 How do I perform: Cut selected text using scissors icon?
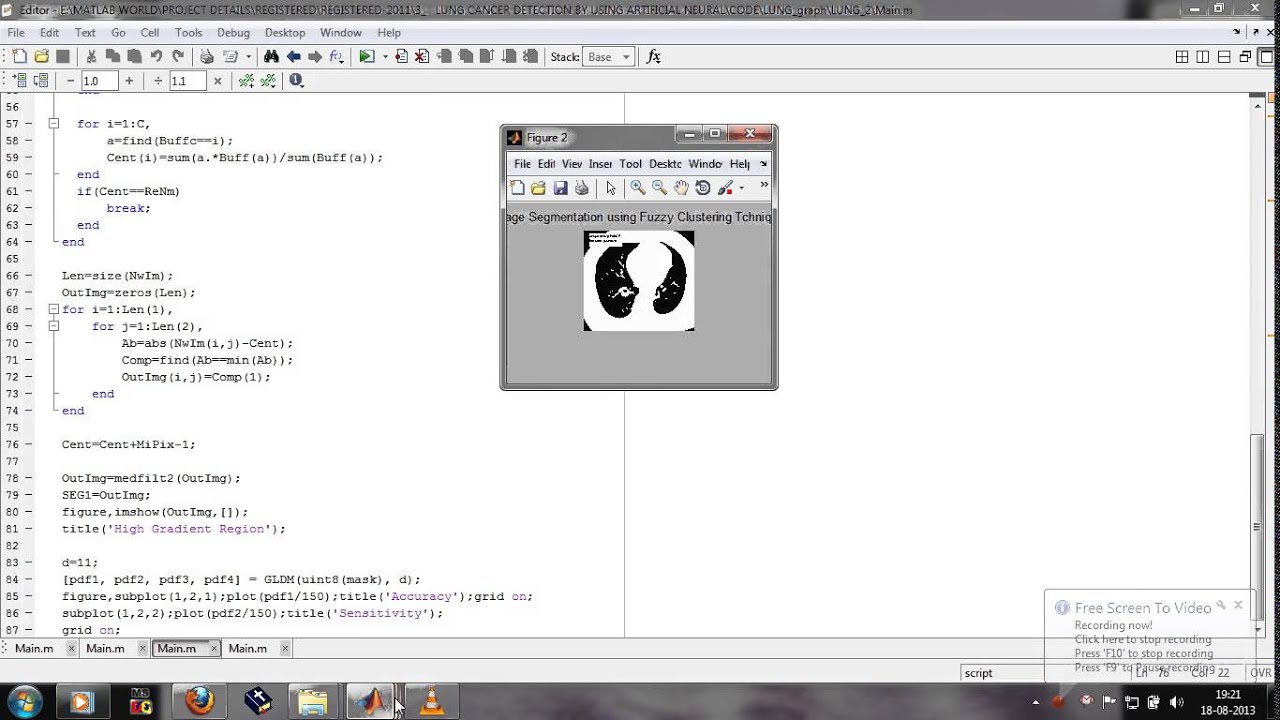pyautogui.click(x=91, y=57)
